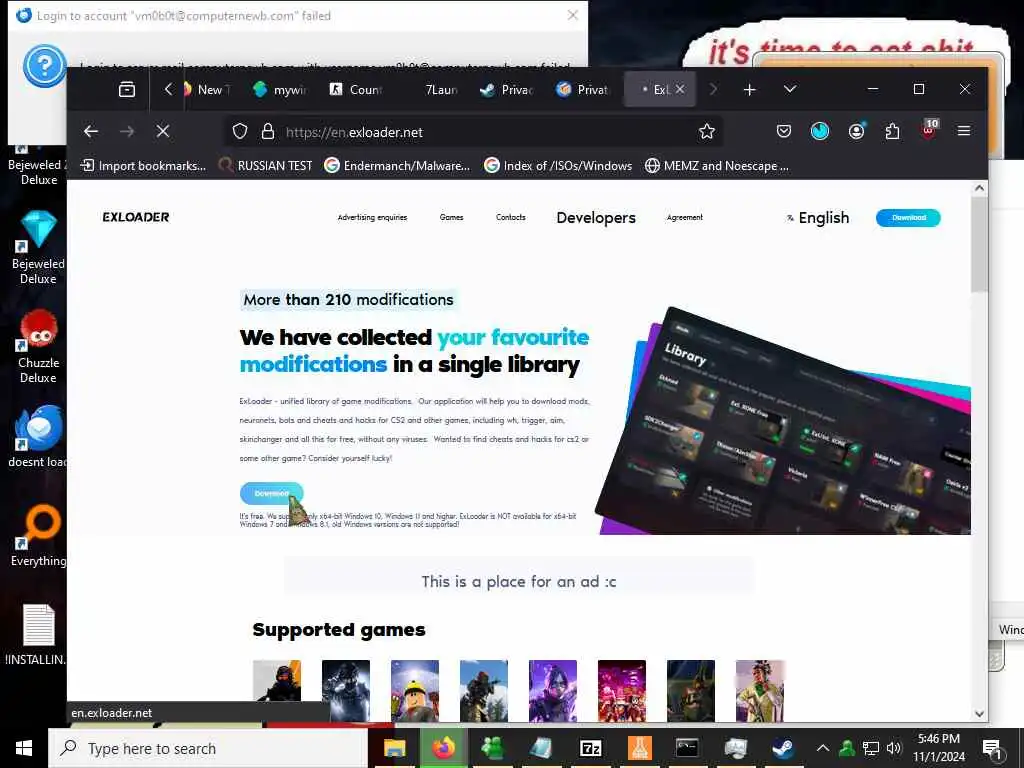Click taskbar search box
Screen dimensions: 1024x768
208,748
